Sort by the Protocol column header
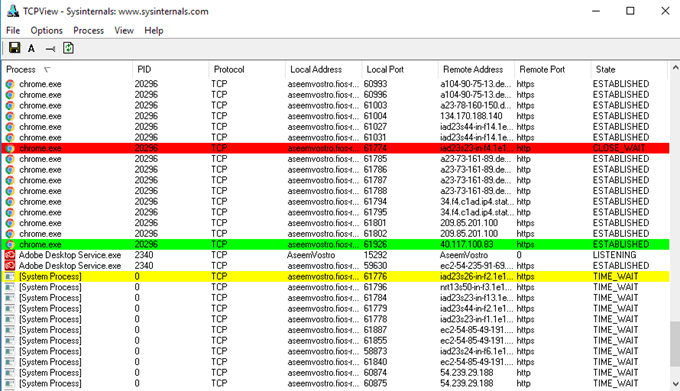This screenshot has height=391, width=680. tap(247, 69)
